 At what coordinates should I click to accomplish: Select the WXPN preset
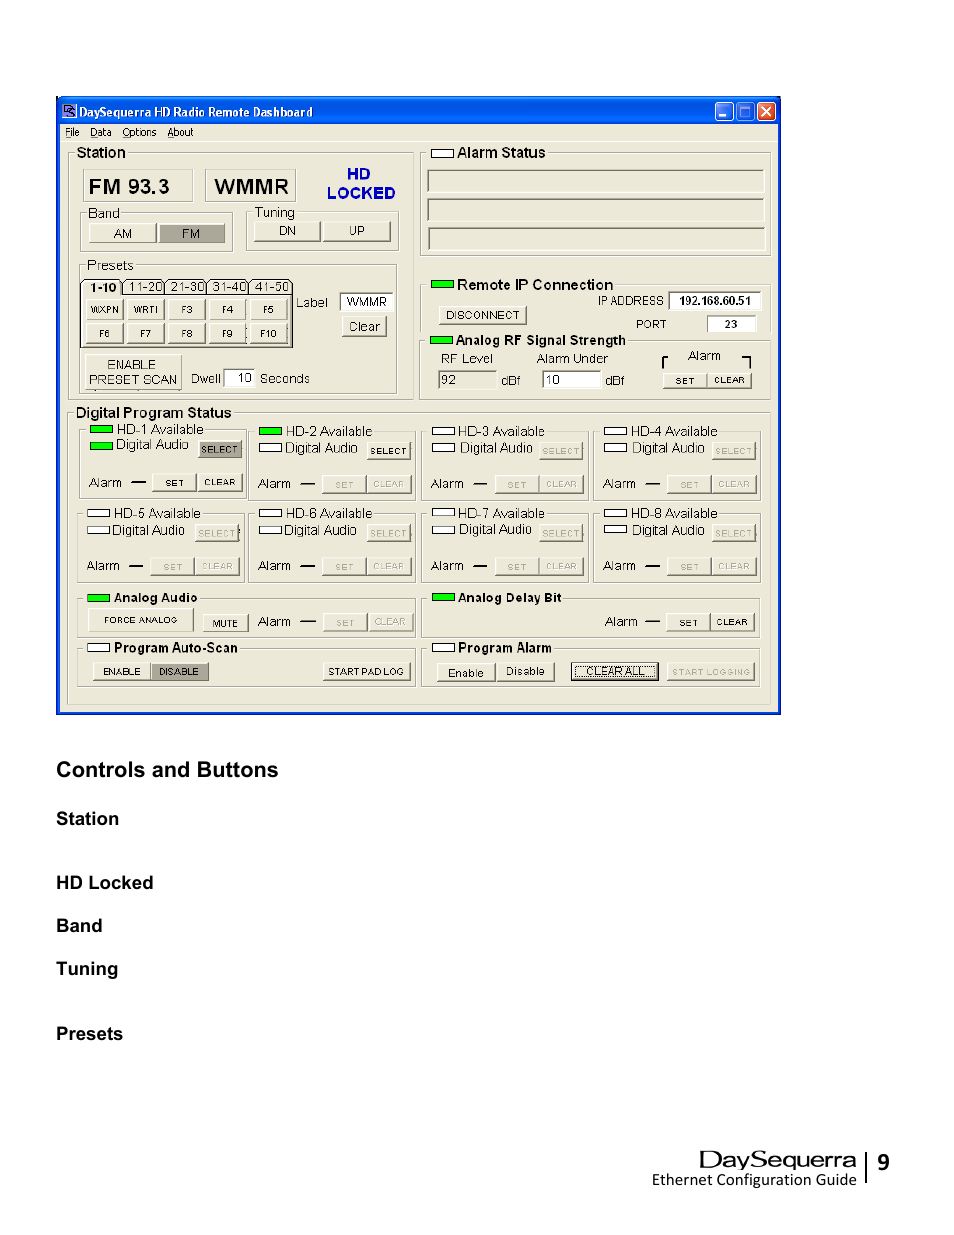pyautogui.click(x=104, y=310)
